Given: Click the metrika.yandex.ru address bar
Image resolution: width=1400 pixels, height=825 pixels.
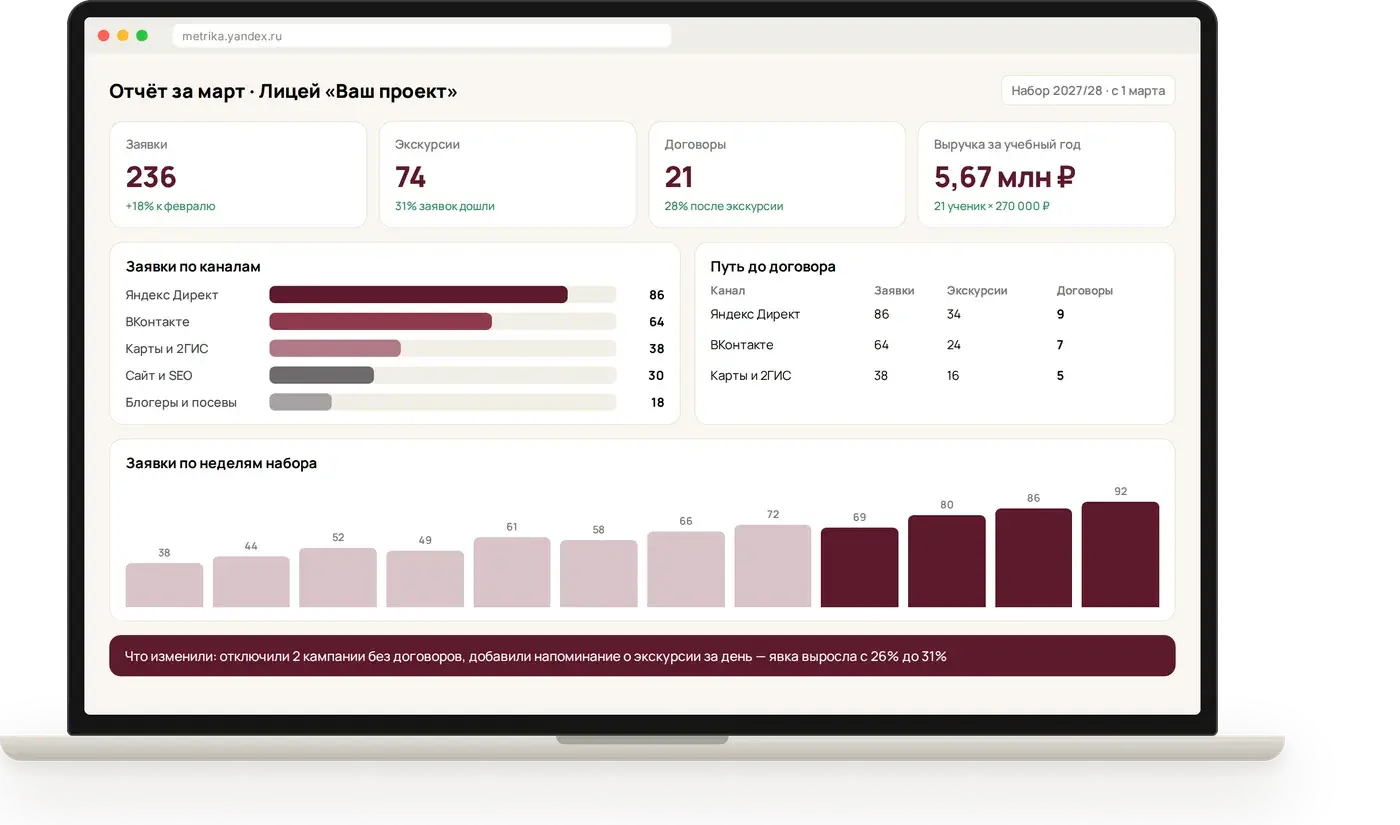Looking at the screenshot, I should click(x=421, y=36).
